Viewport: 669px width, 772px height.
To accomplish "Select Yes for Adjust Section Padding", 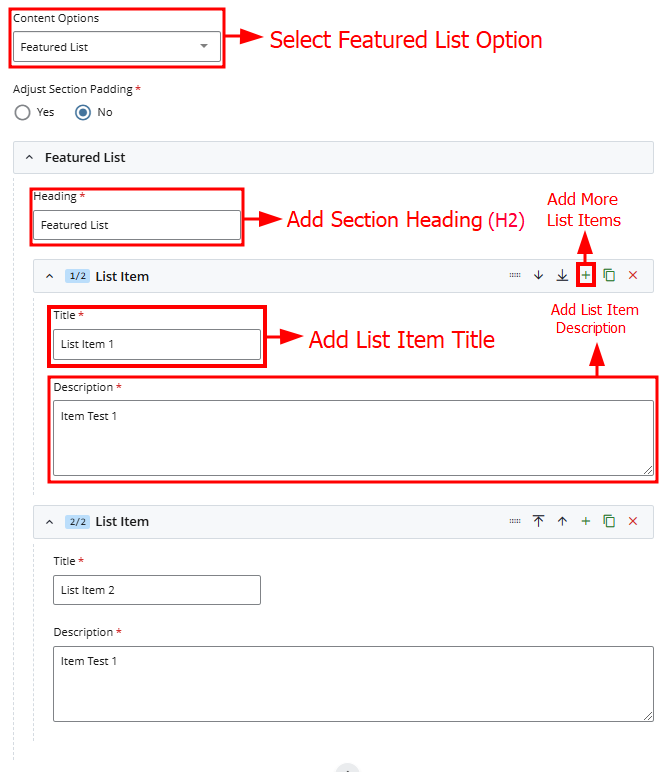I will tap(23, 112).
